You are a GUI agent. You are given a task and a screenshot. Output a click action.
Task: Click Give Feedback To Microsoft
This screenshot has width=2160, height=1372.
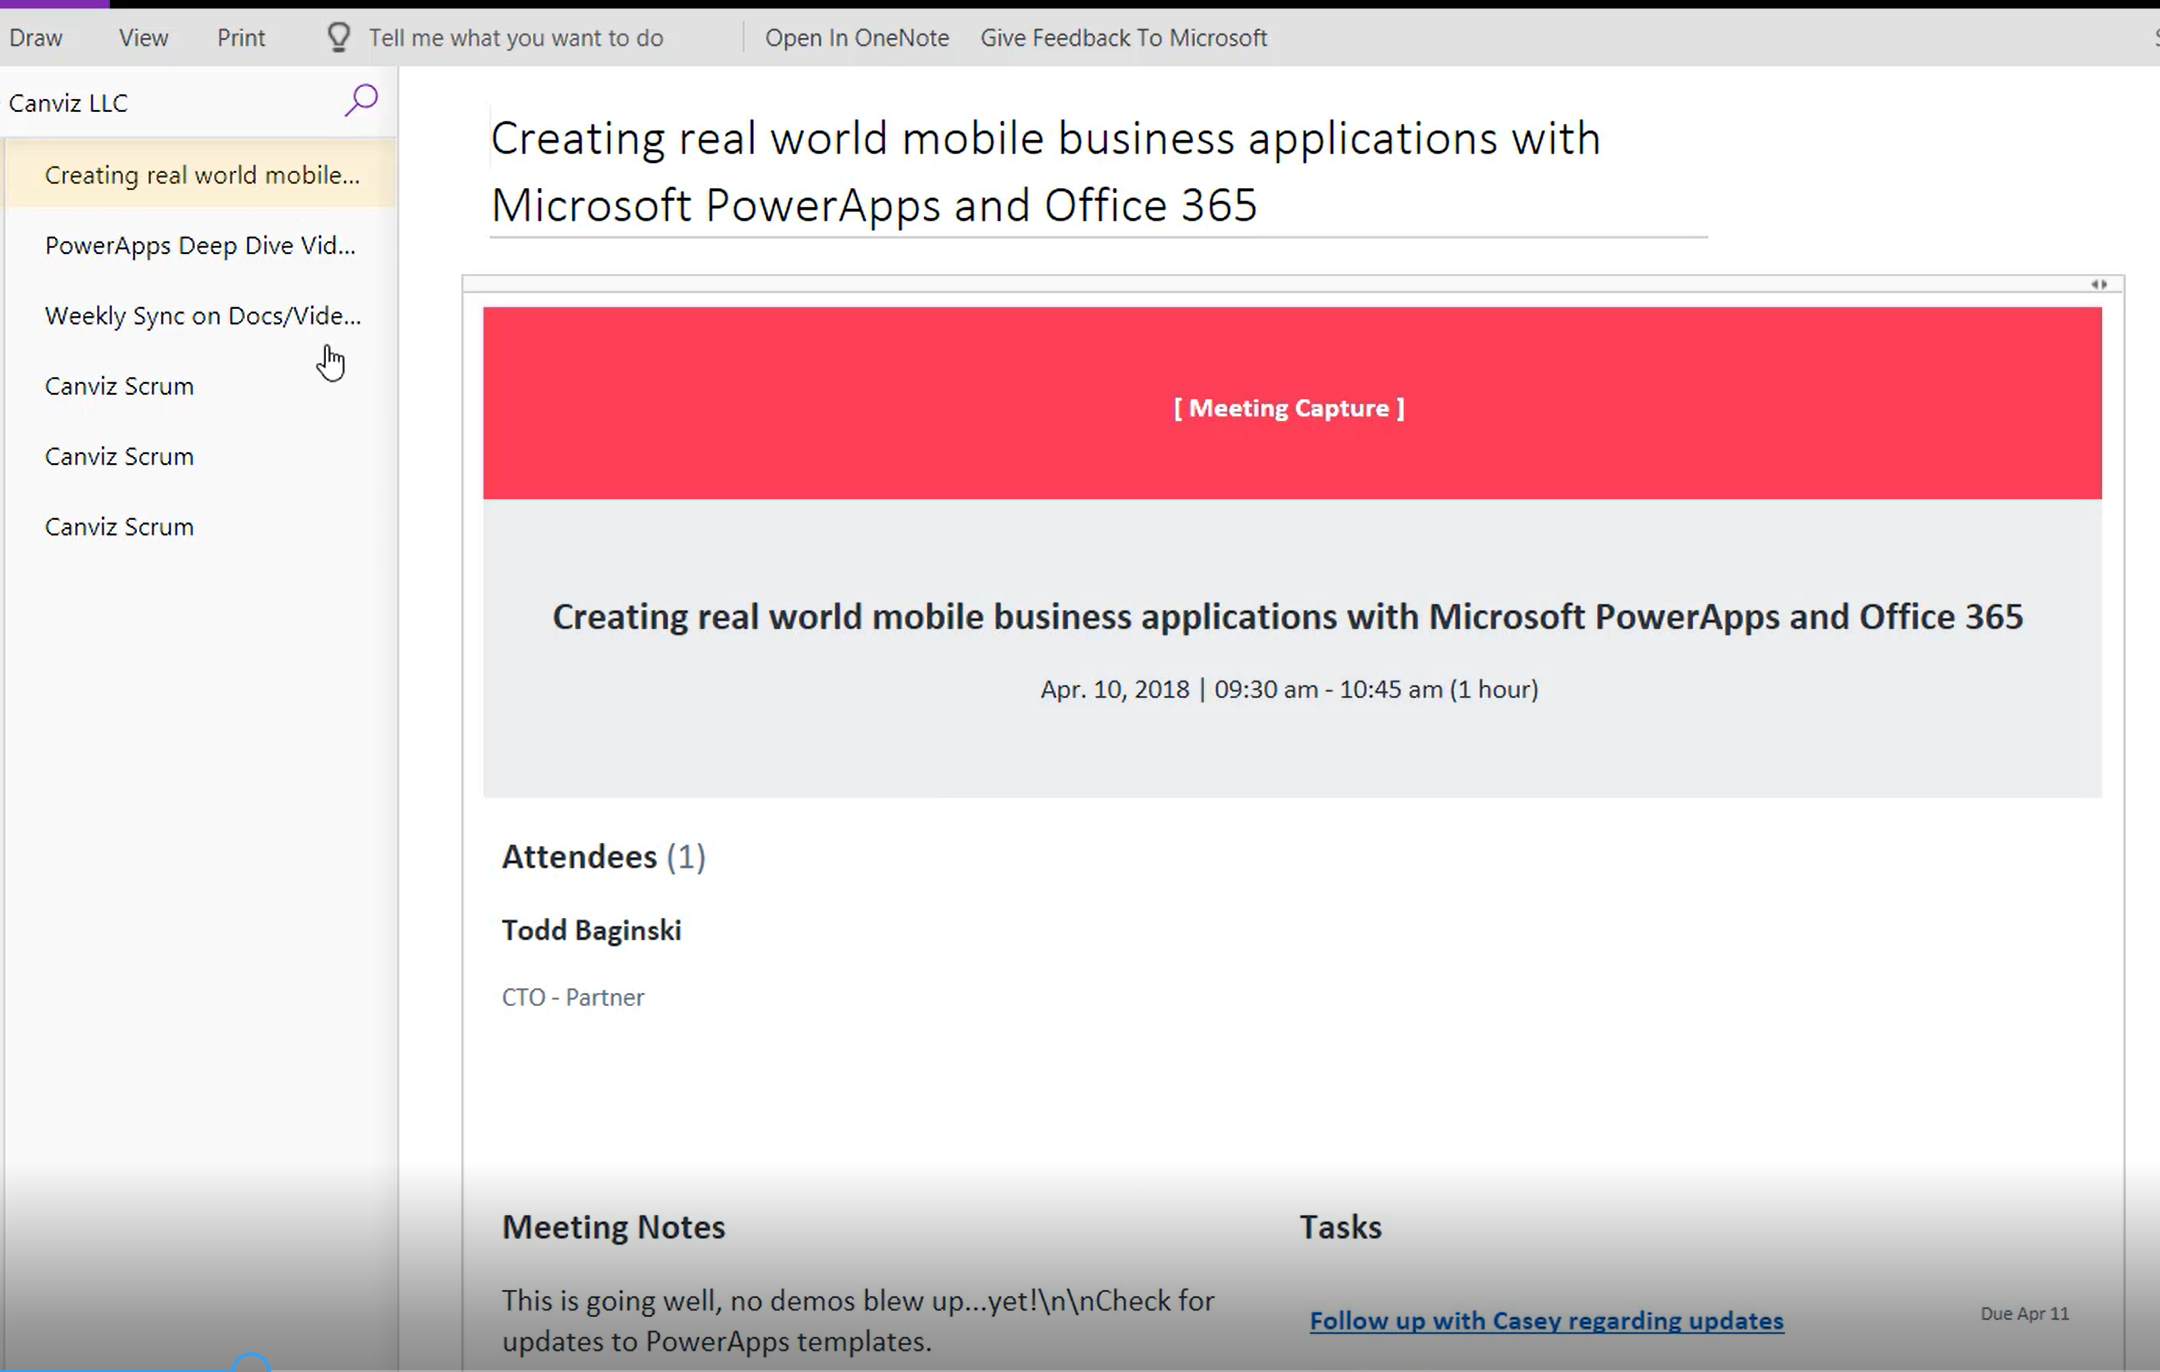(x=1123, y=38)
